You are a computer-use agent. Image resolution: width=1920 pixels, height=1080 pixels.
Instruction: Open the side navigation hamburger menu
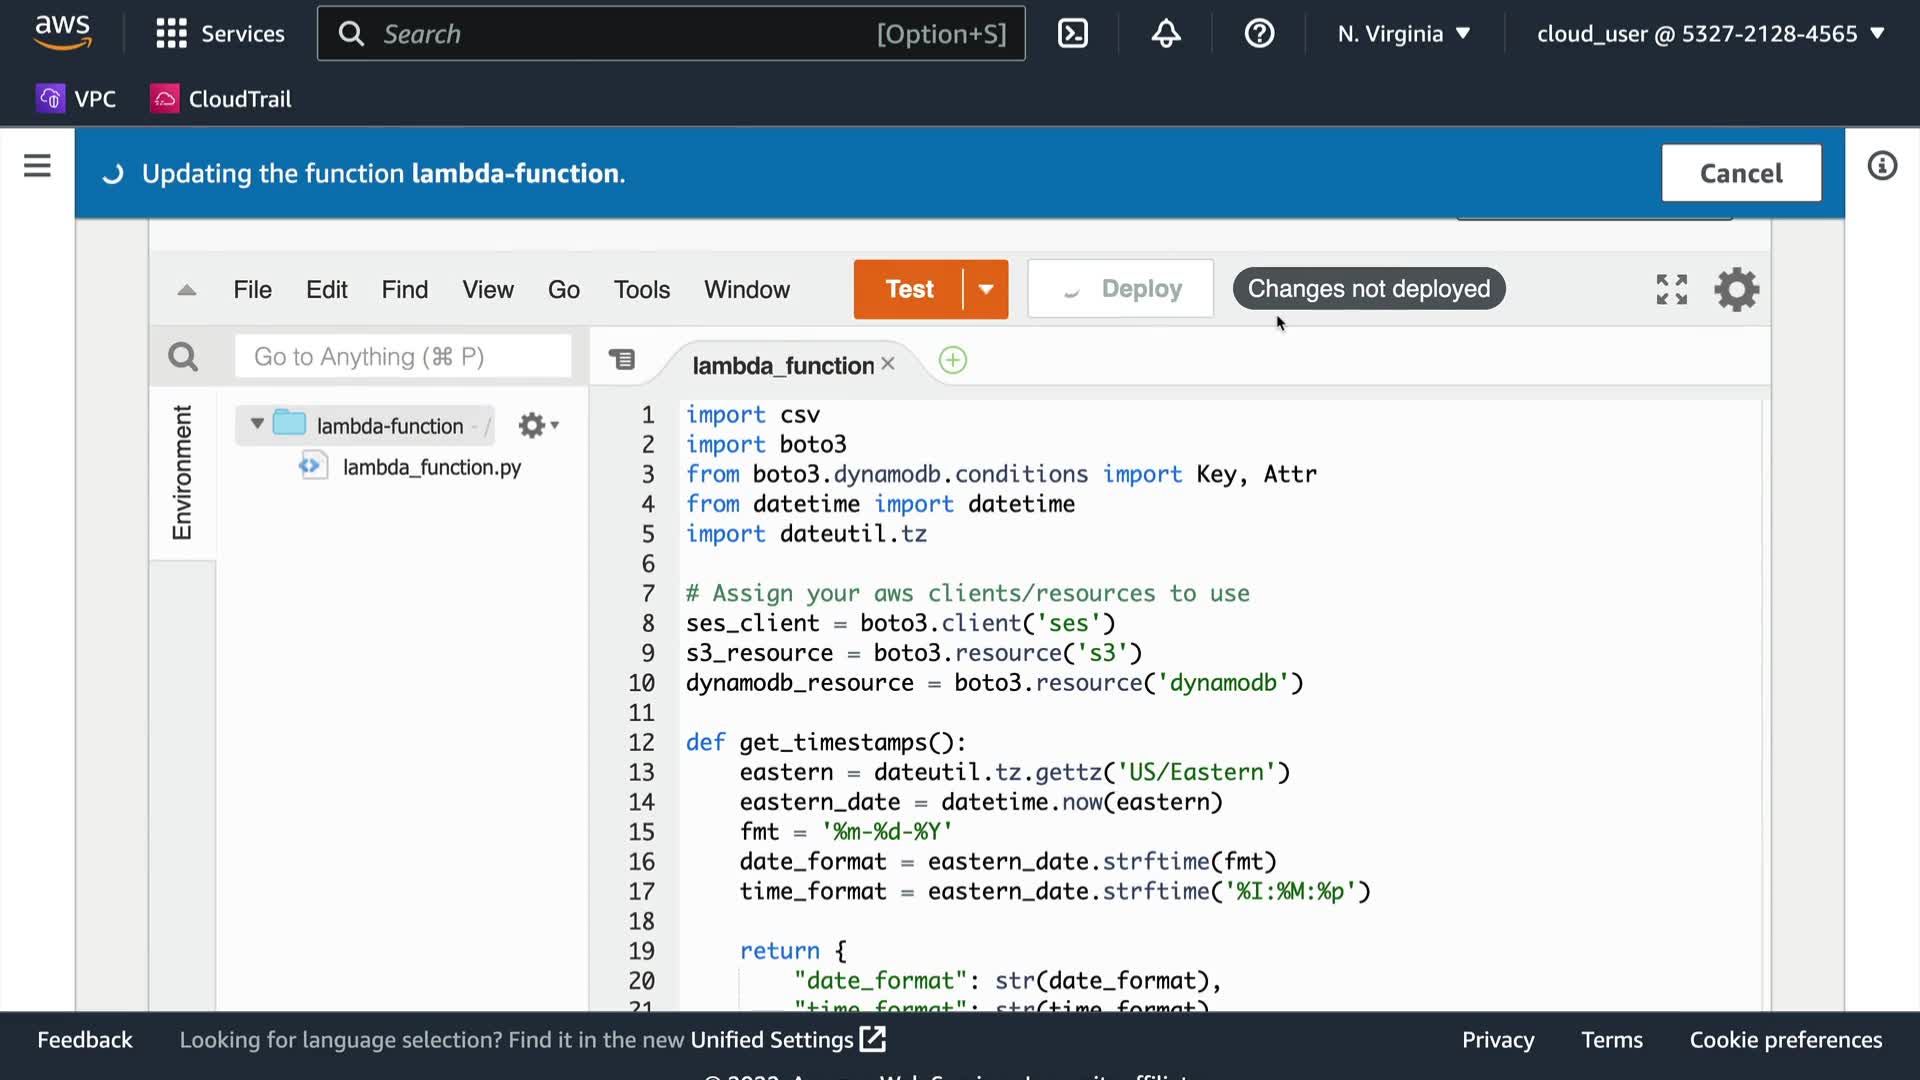click(37, 166)
